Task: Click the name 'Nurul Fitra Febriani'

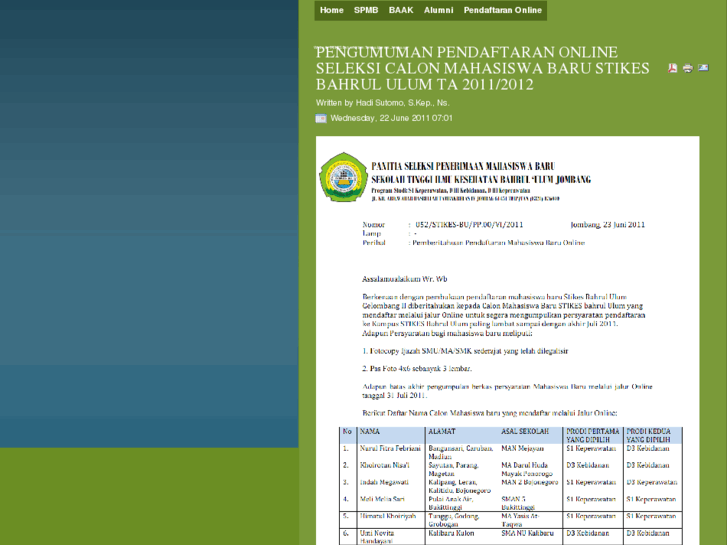Action: tap(390, 449)
